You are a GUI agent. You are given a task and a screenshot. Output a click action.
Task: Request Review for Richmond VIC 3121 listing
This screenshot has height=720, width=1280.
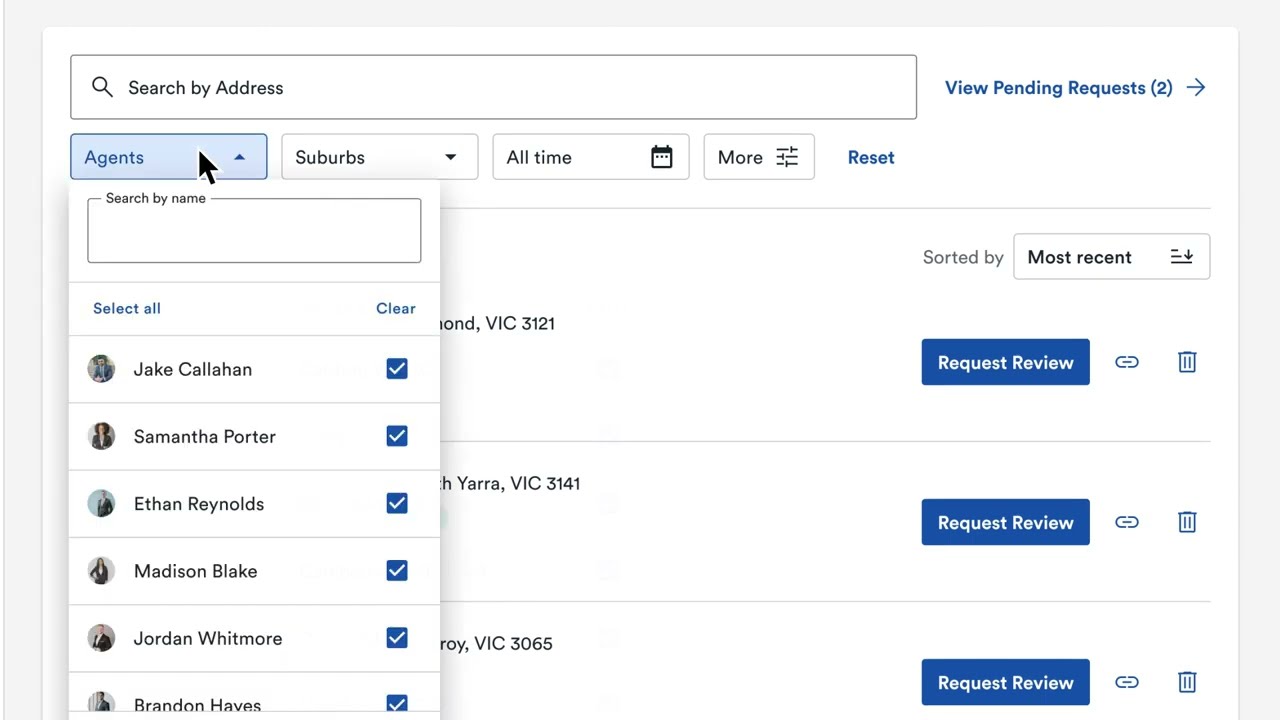coord(1005,362)
